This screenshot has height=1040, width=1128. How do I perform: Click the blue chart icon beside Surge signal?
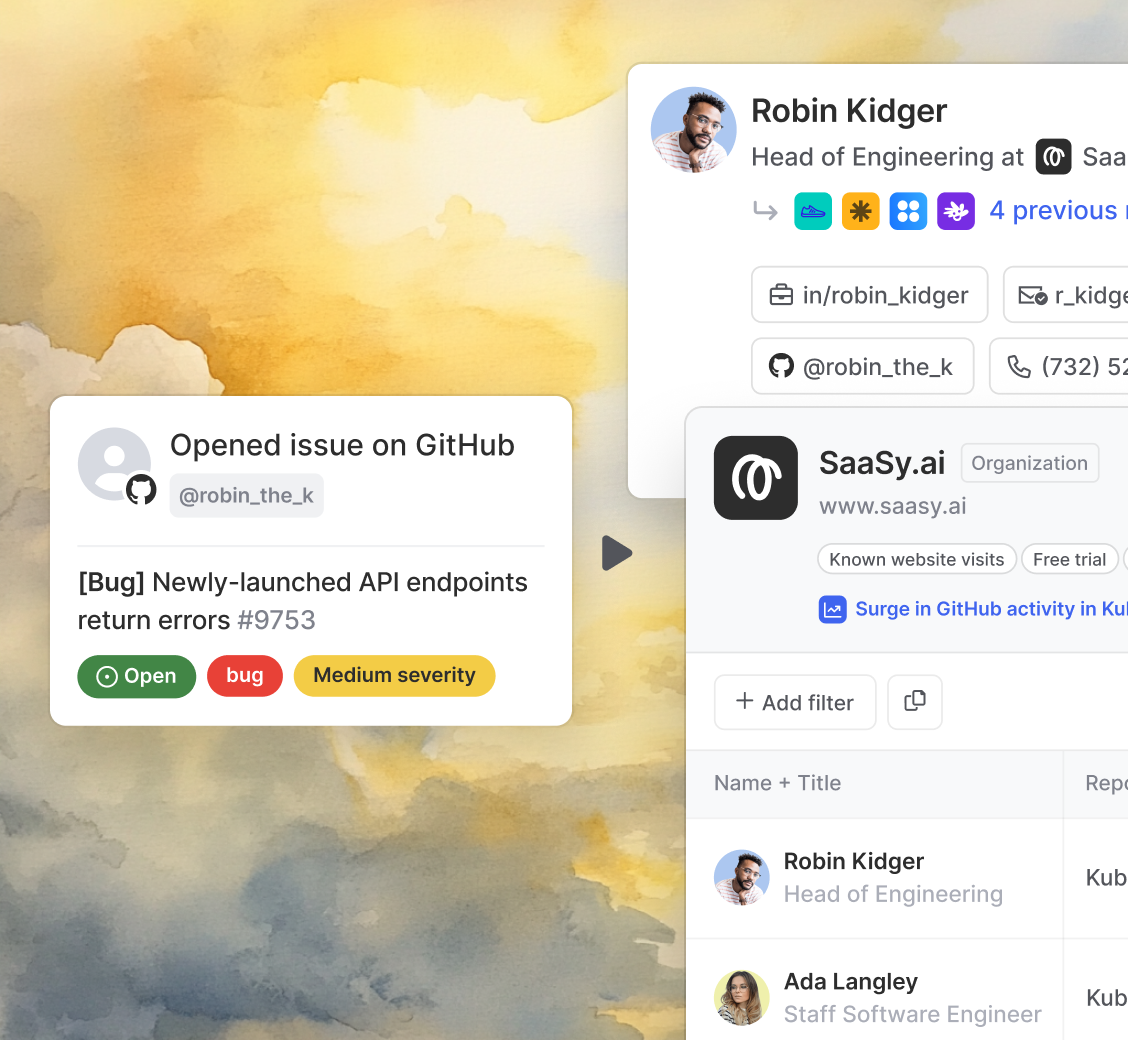click(x=832, y=609)
